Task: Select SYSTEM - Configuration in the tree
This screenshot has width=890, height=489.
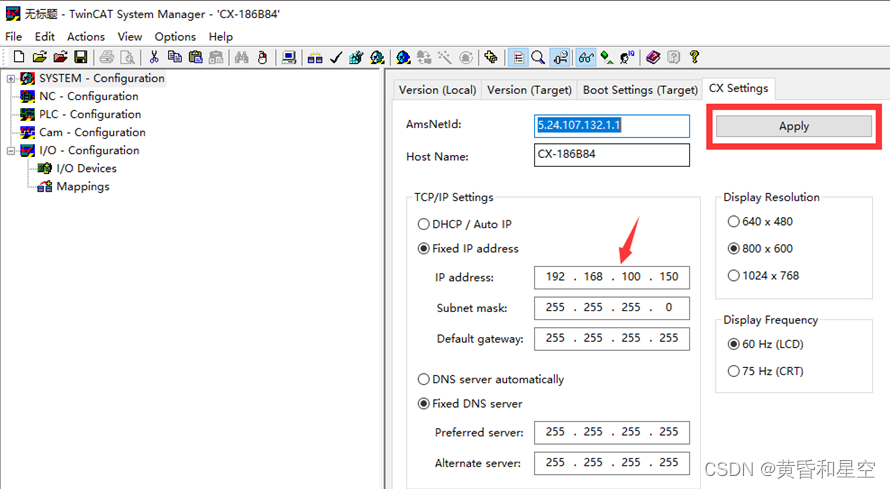Action: pyautogui.click(x=102, y=78)
